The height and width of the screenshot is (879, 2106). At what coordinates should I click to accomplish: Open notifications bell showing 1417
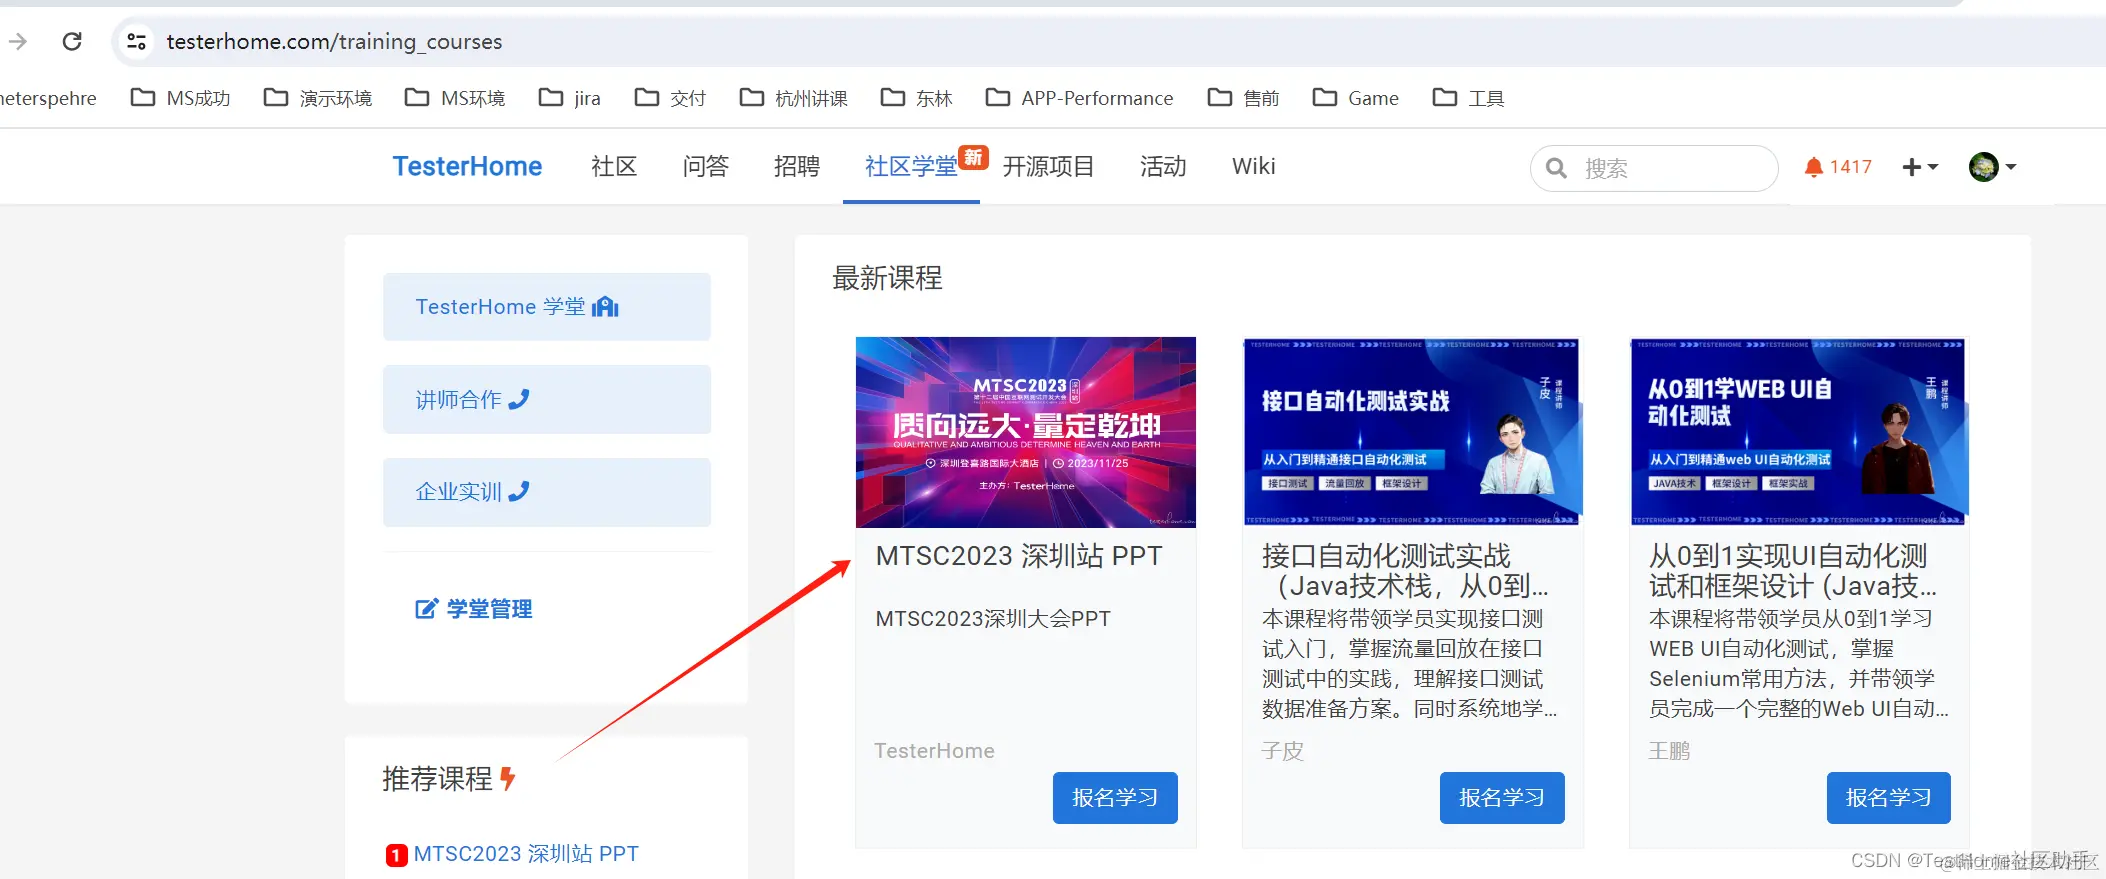[x=1838, y=167]
